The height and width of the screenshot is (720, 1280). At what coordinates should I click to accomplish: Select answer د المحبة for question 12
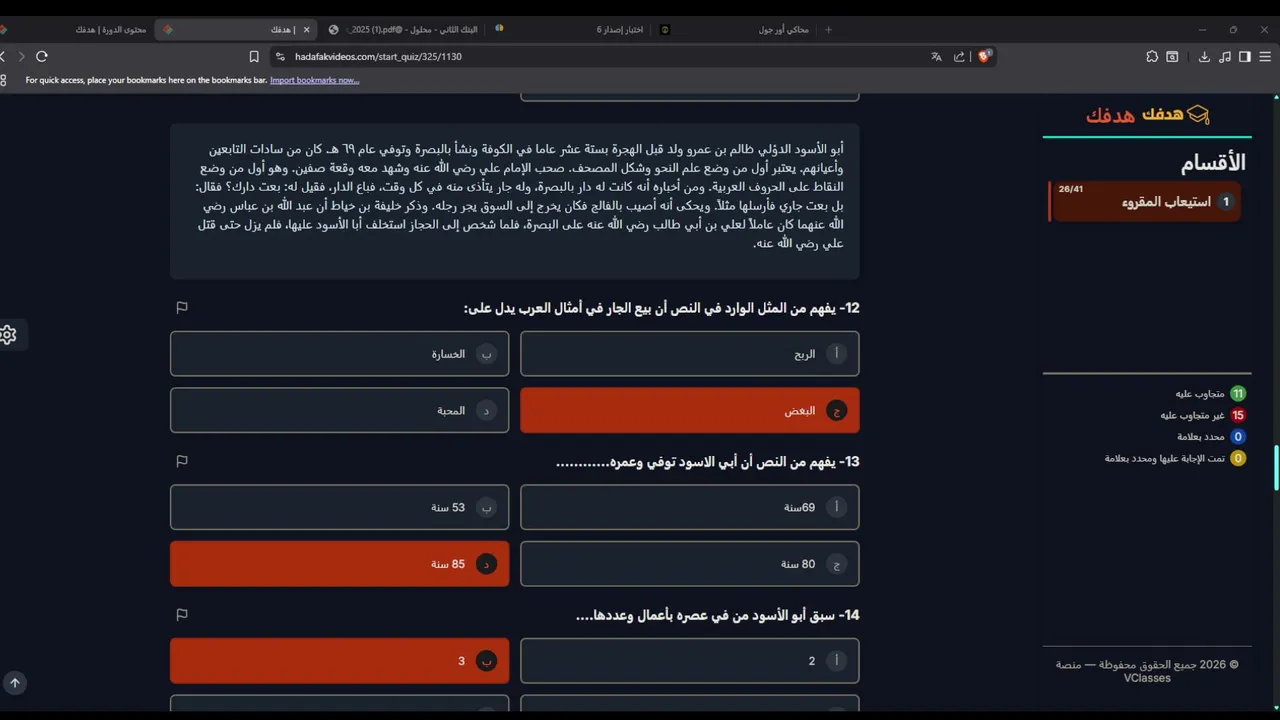(339, 410)
